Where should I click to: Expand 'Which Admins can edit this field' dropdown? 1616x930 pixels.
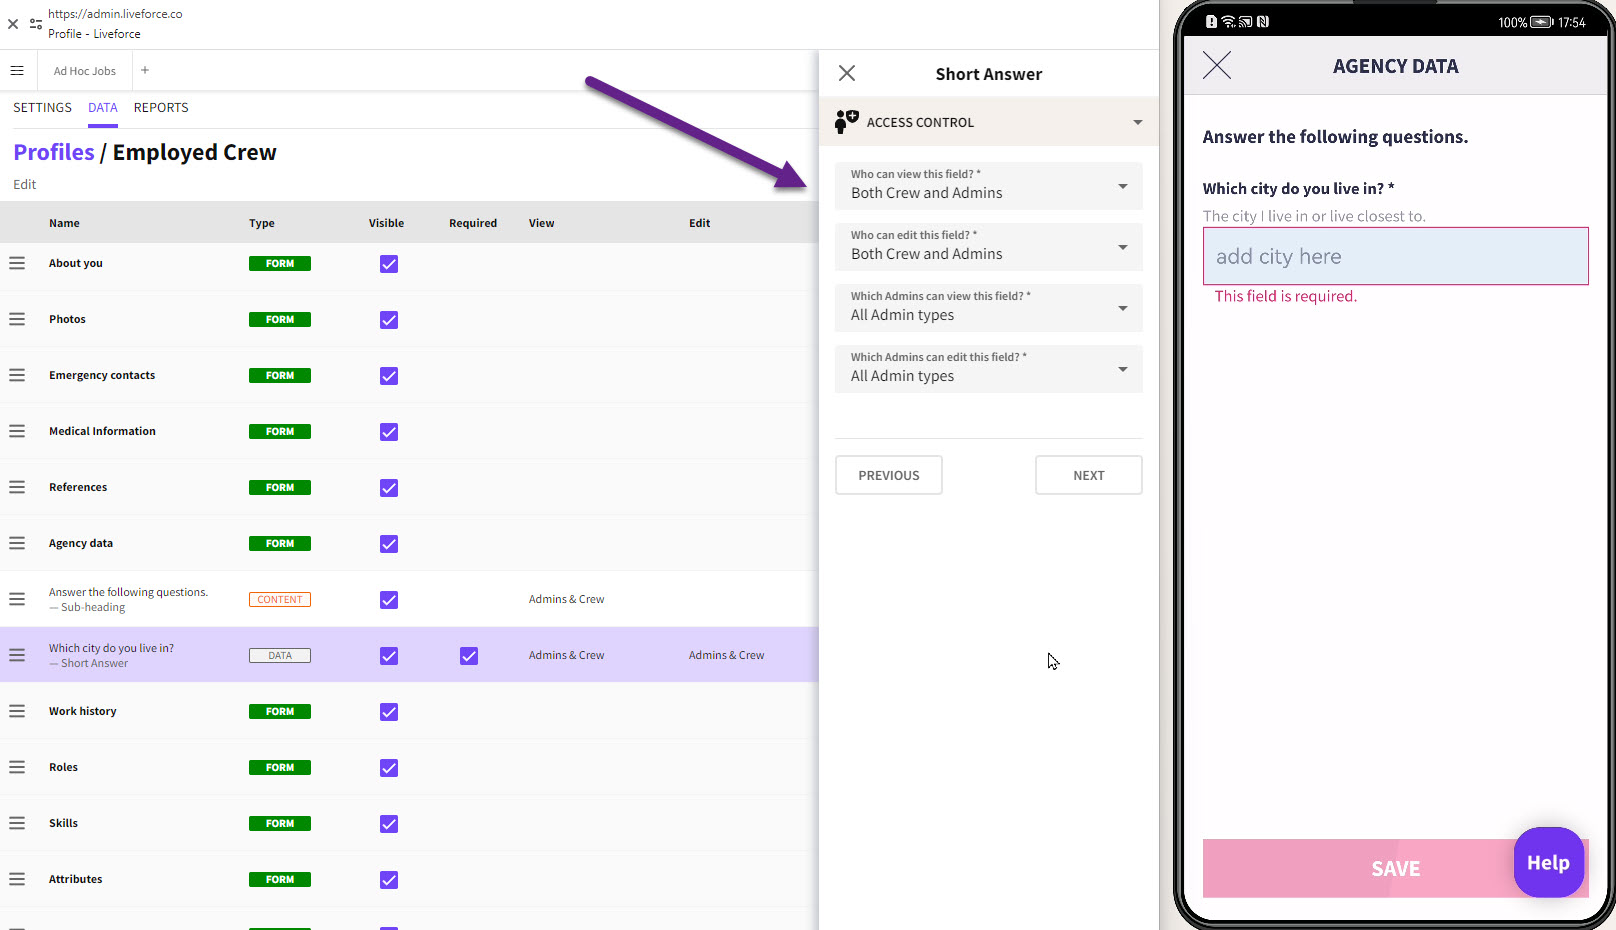(988, 369)
